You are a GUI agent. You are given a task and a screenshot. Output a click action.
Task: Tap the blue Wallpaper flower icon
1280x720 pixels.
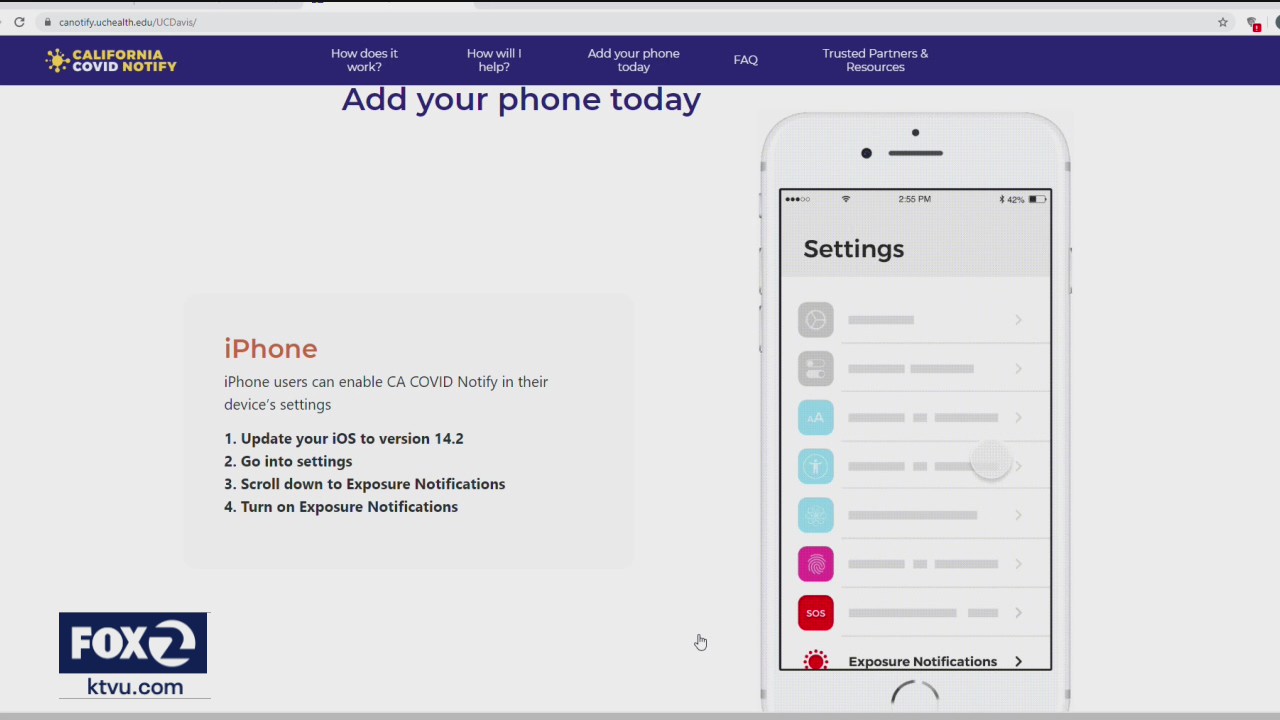coord(815,515)
